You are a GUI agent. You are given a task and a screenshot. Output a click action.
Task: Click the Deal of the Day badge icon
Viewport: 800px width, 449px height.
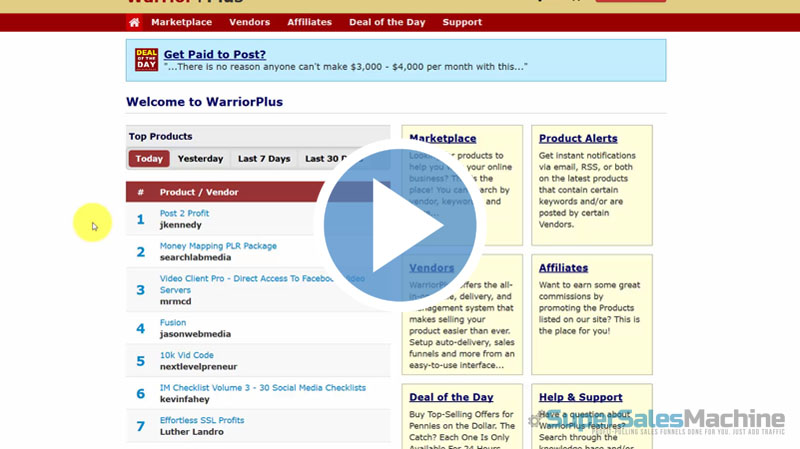coord(147,60)
